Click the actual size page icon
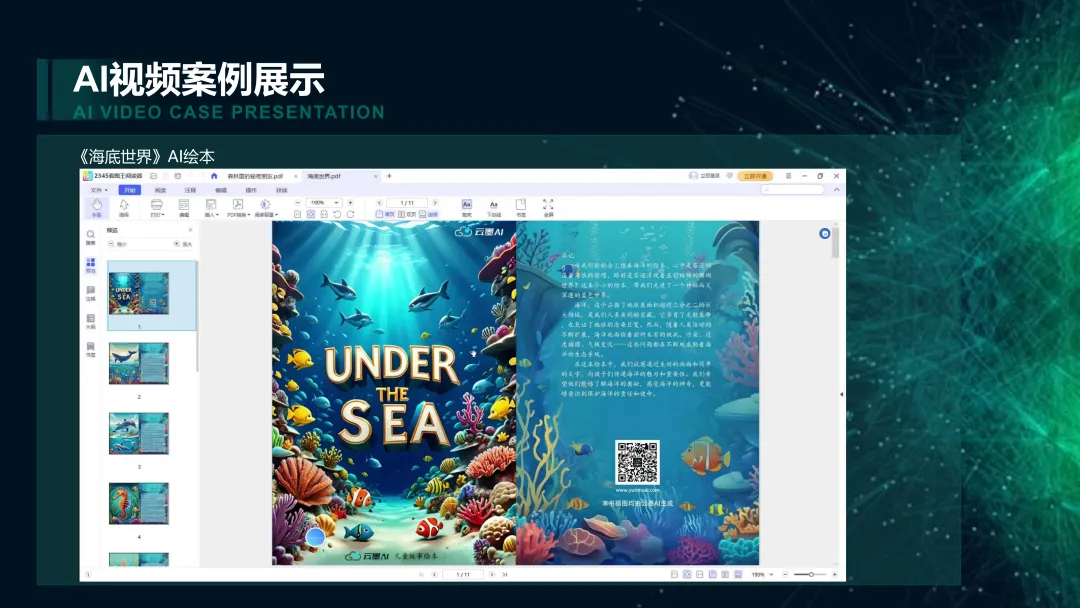Viewport: 1080px width, 608px height. tap(298, 214)
